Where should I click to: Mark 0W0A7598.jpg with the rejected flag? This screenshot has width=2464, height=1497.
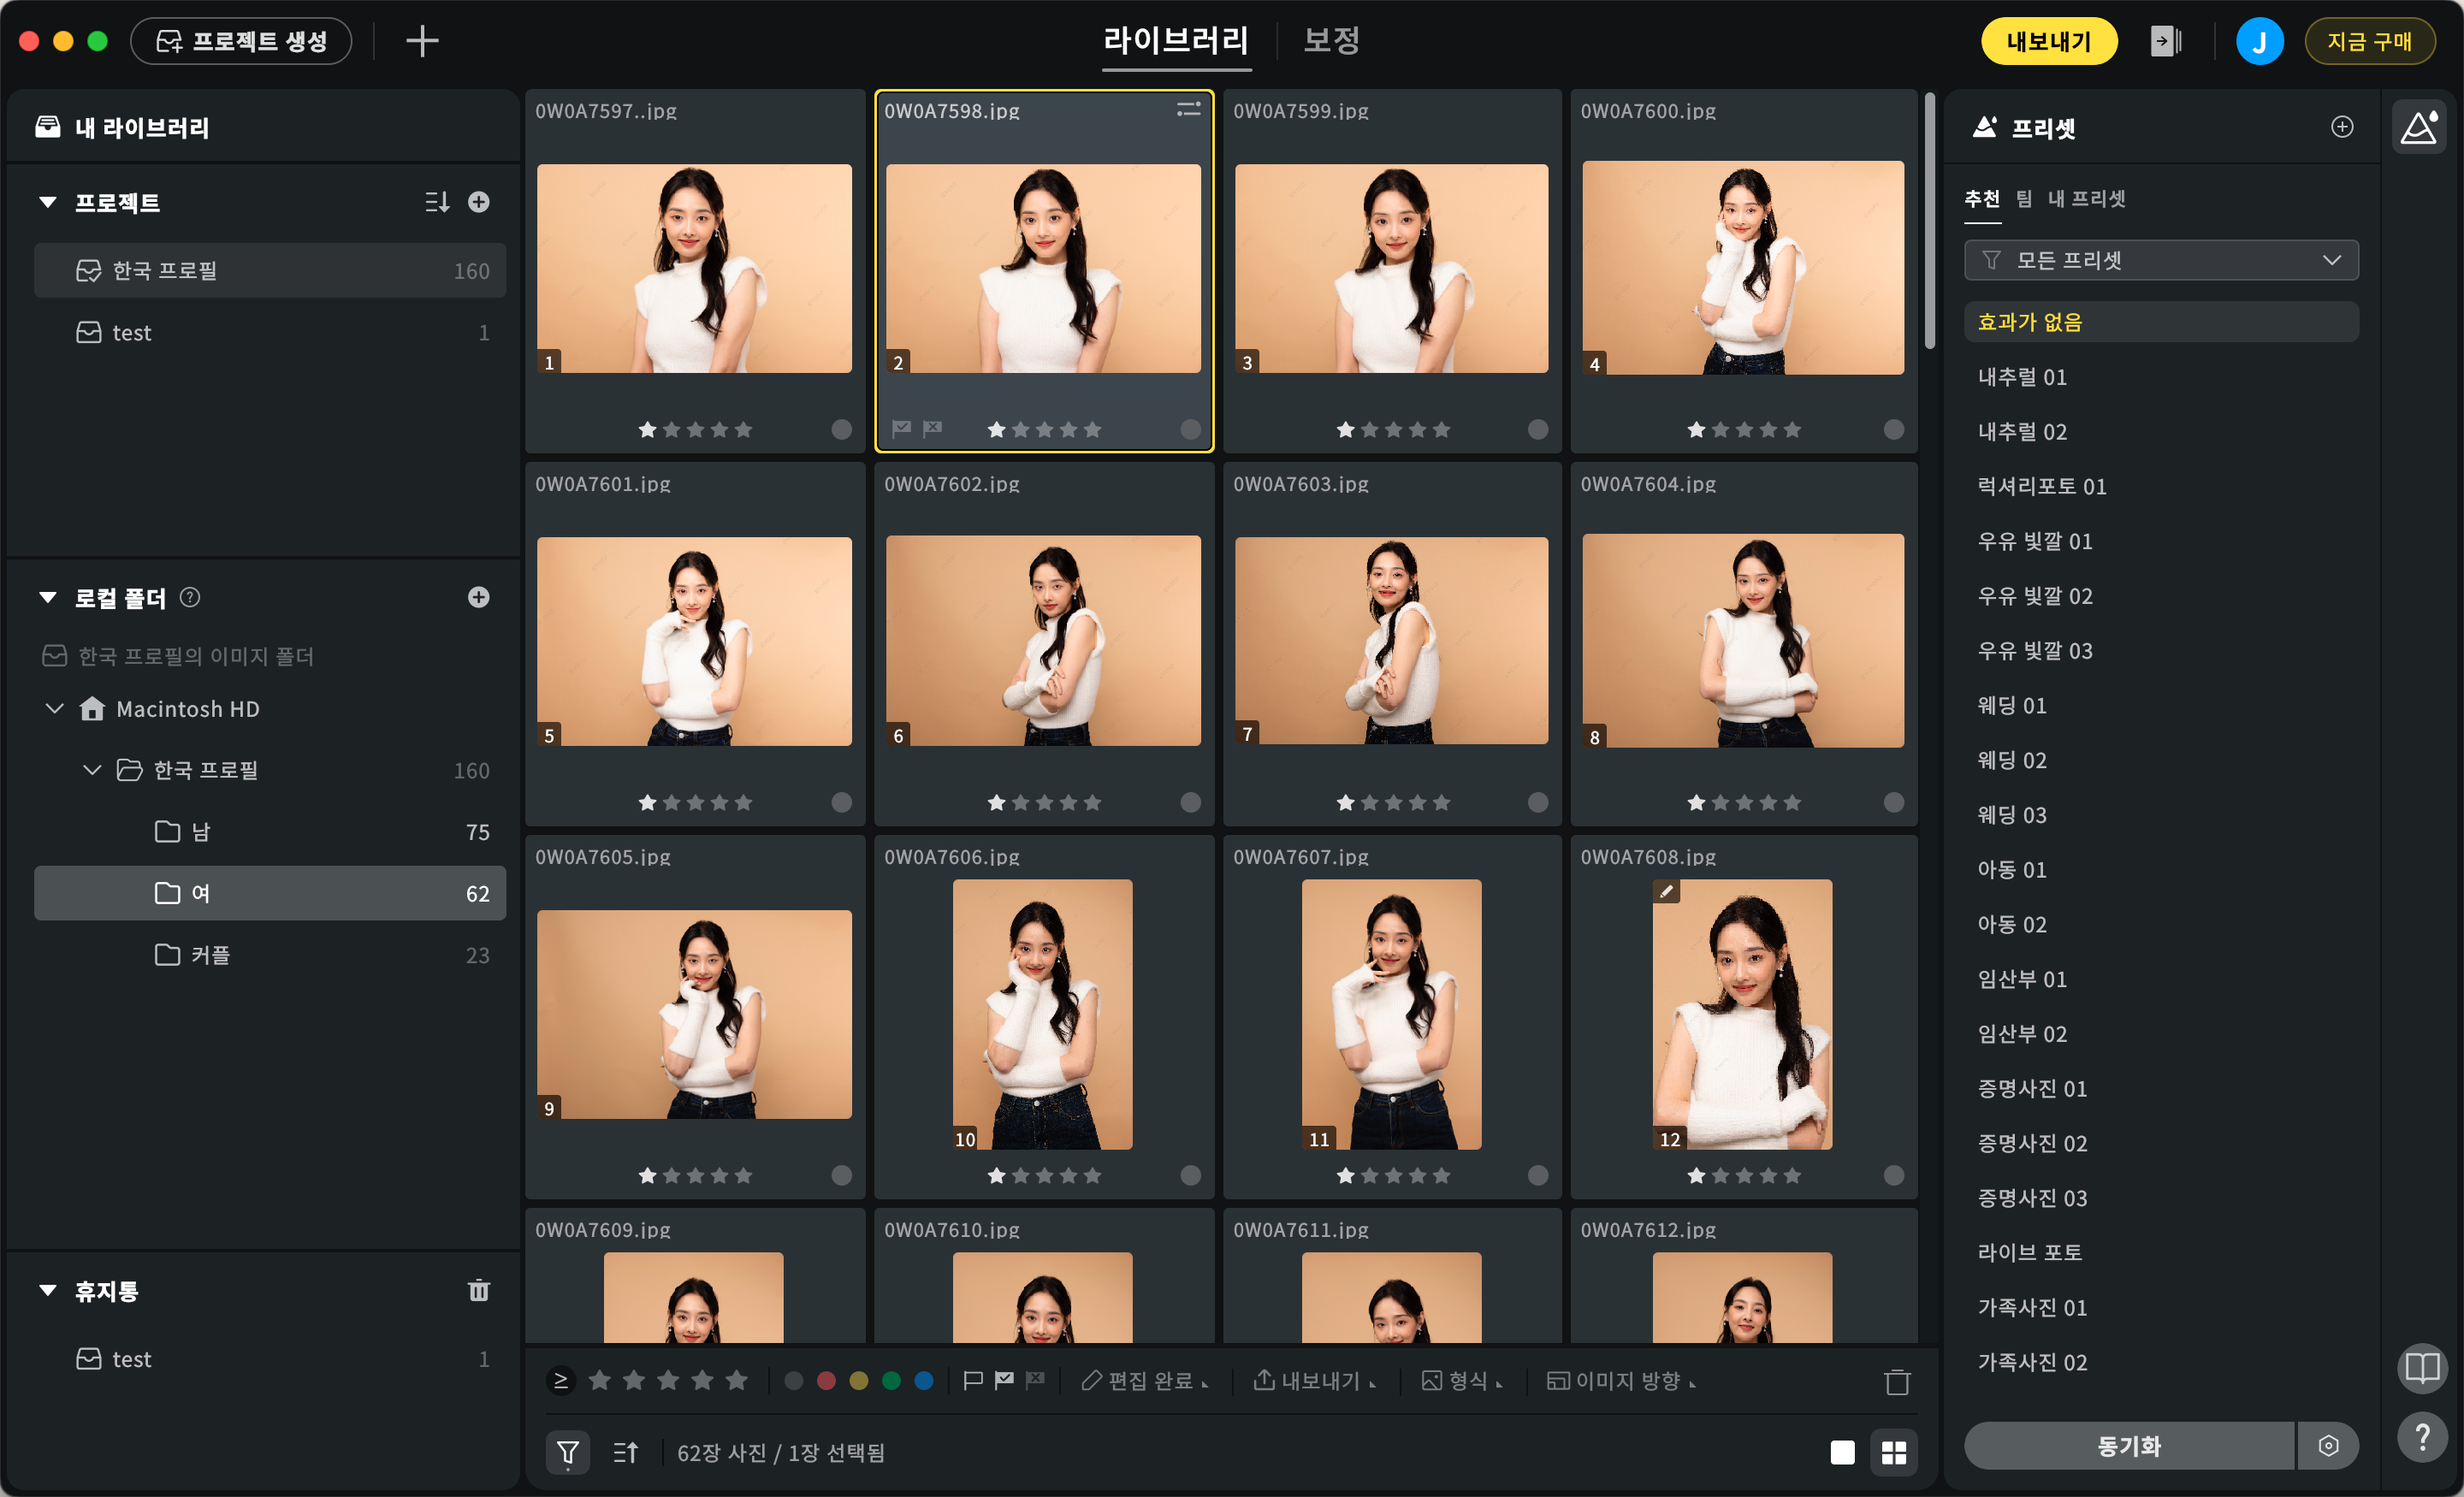point(933,429)
